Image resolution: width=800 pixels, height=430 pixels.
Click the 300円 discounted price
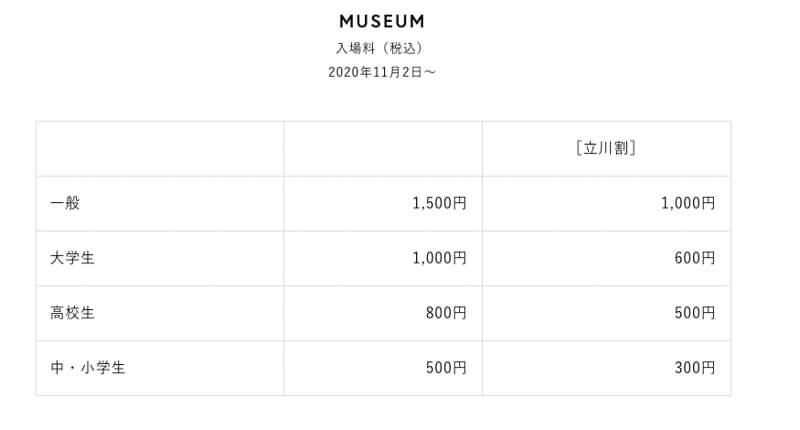(695, 368)
